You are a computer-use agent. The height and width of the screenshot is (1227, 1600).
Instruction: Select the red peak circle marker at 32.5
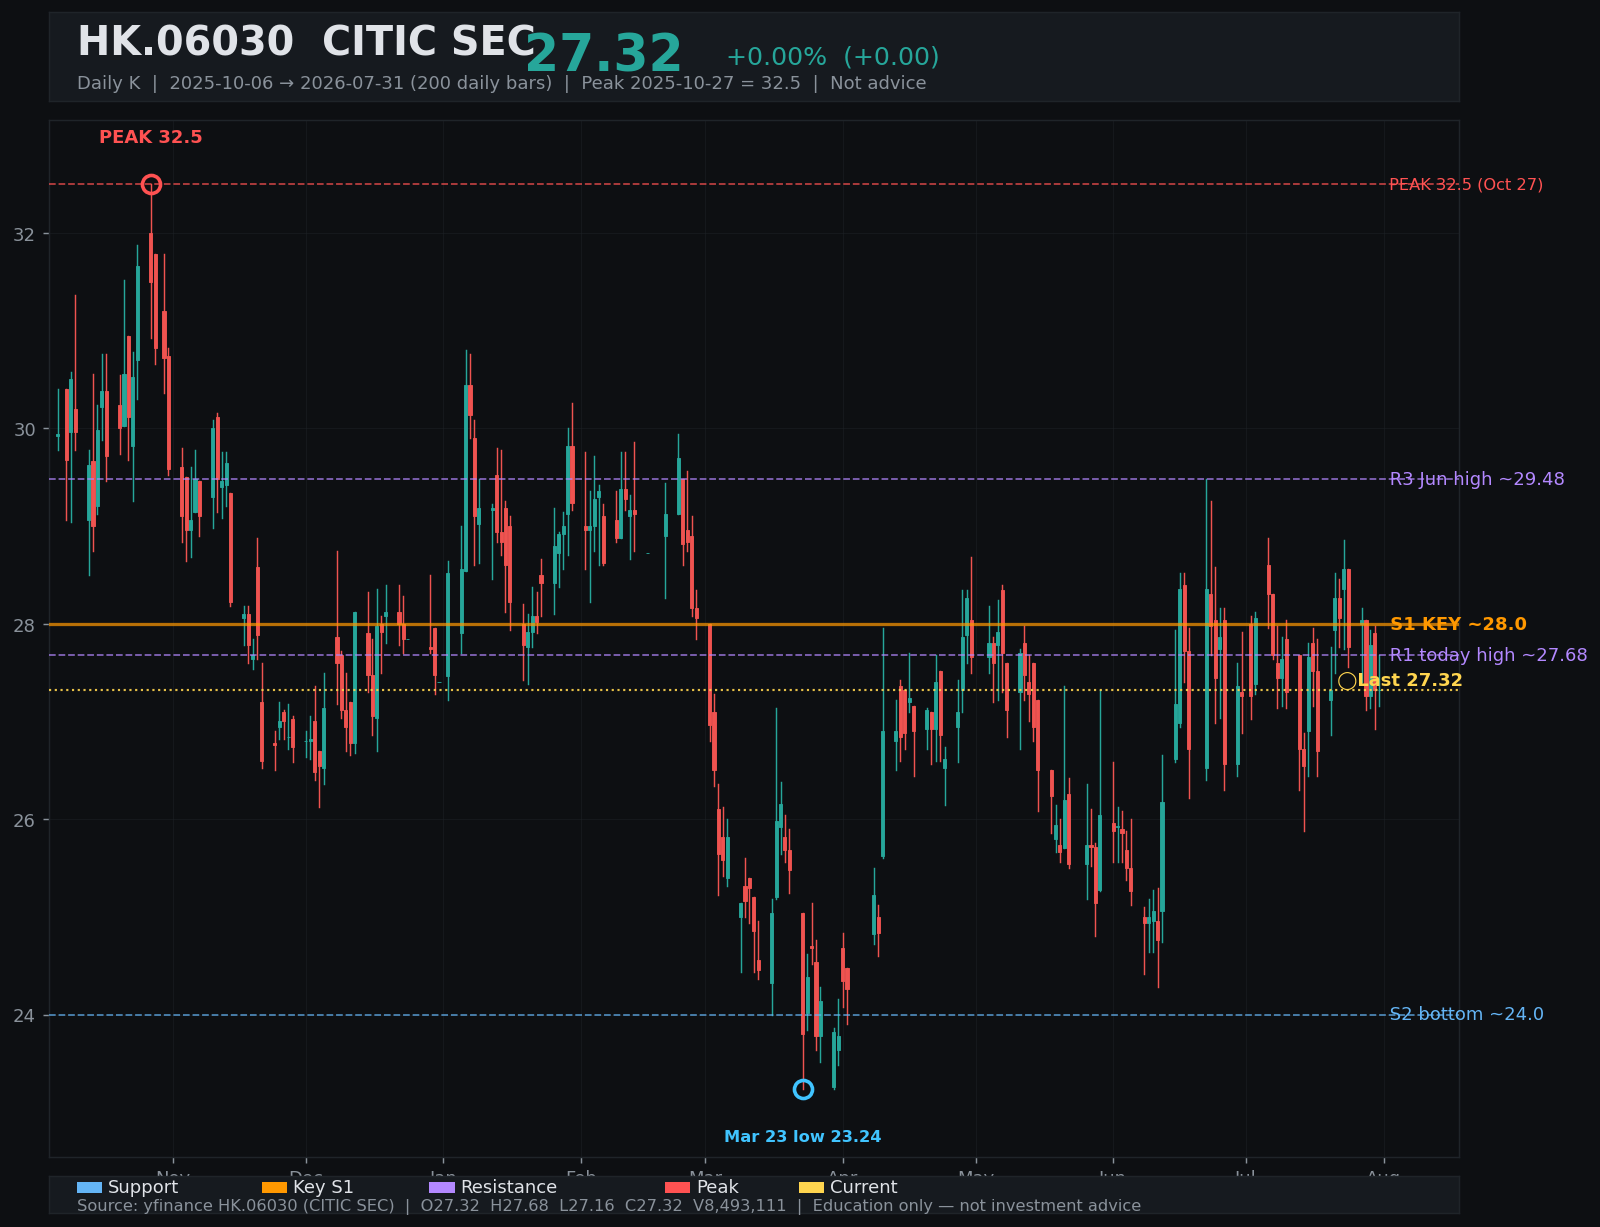pyautogui.click(x=151, y=184)
